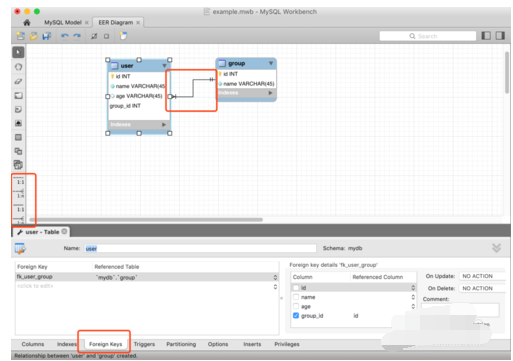
Task: Open the Options tab
Action: pos(218,344)
